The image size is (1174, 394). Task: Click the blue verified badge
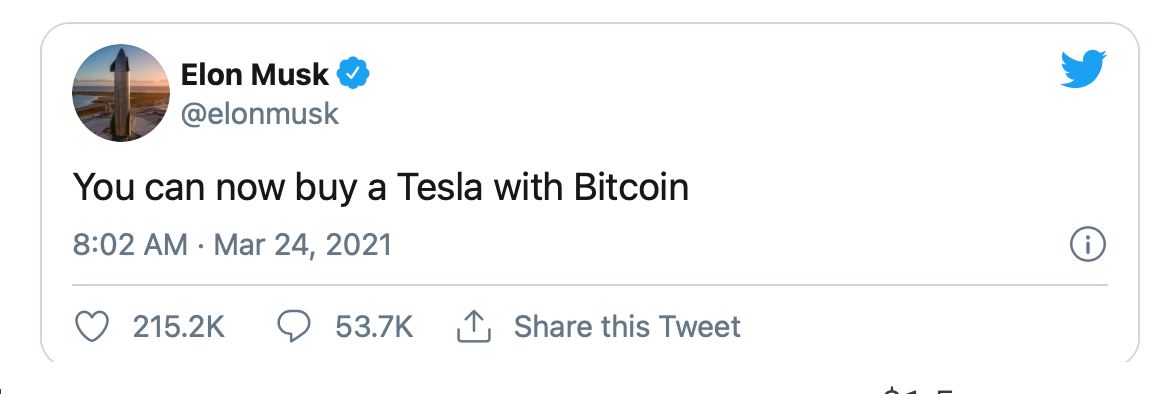352,74
